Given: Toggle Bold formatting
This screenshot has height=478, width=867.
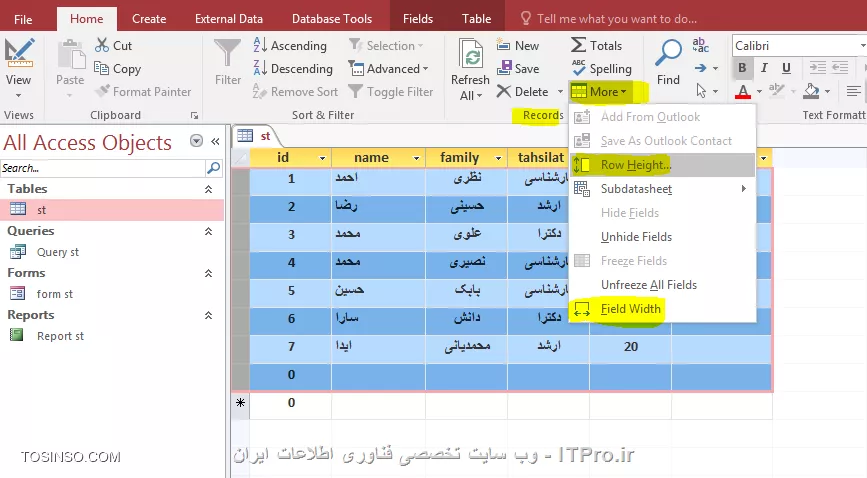Looking at the screenshot, I should pyautogui.click(x=742, y=68).
